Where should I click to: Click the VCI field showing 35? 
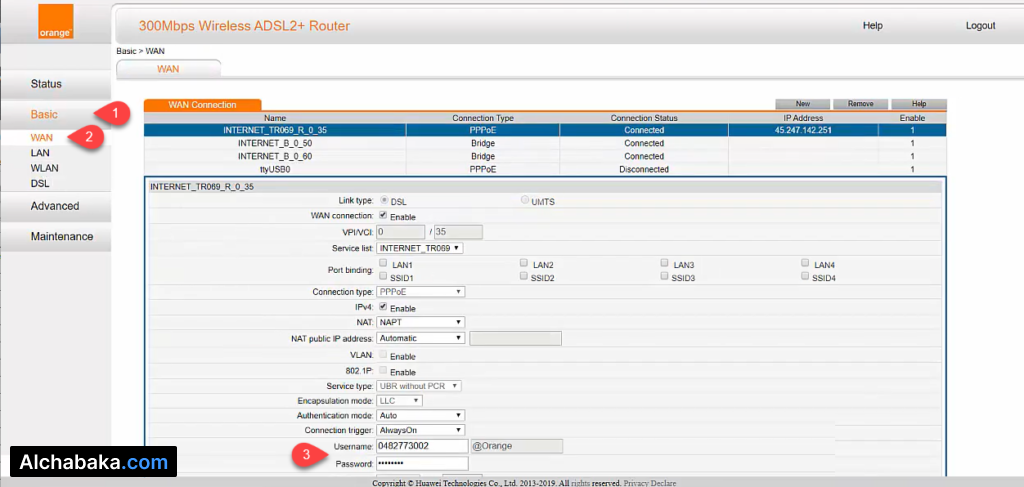point(458,232)
